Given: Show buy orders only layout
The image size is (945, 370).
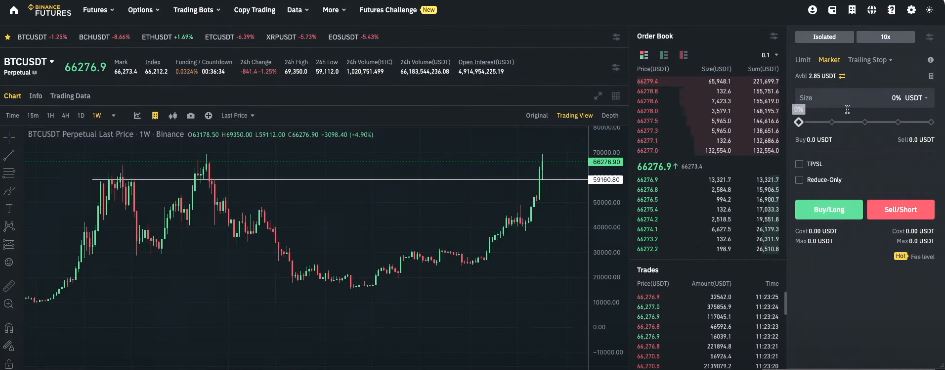Looking at the screenshot, I should [664, 55].
